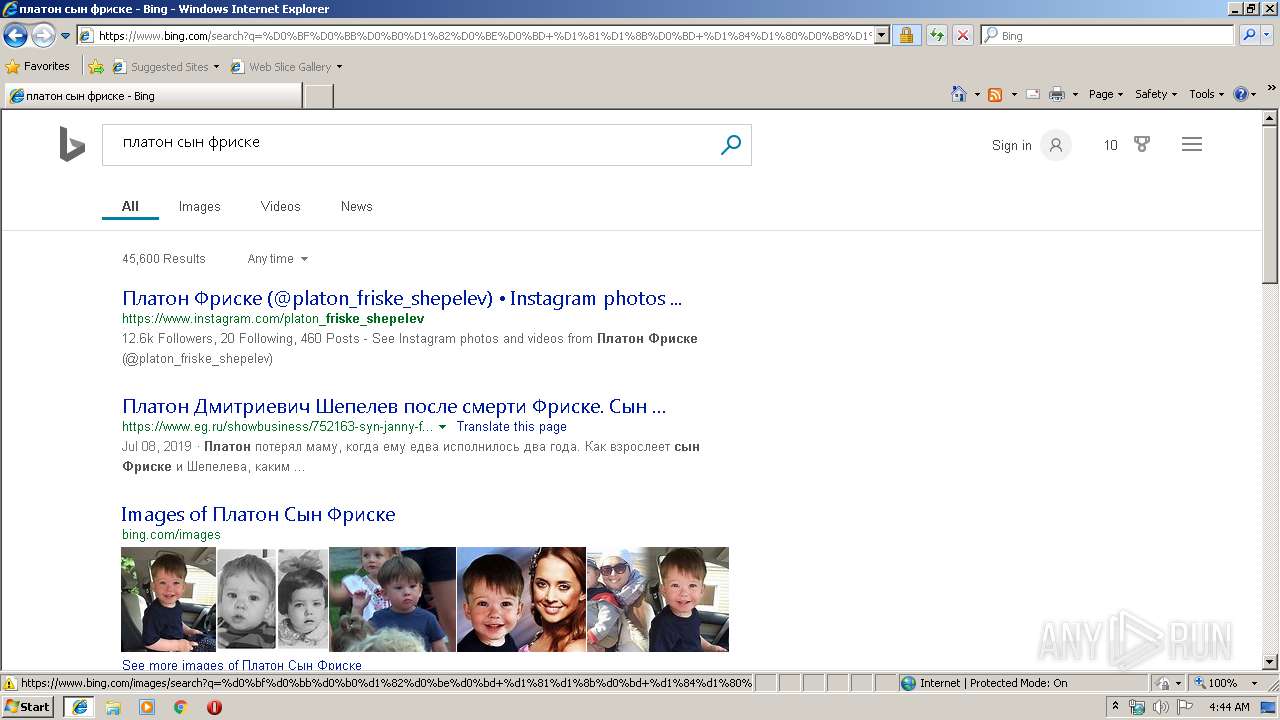This screenshot has height=720, width=1280.
Task: Click the Opera red taskbar icon
Action: 214,707
